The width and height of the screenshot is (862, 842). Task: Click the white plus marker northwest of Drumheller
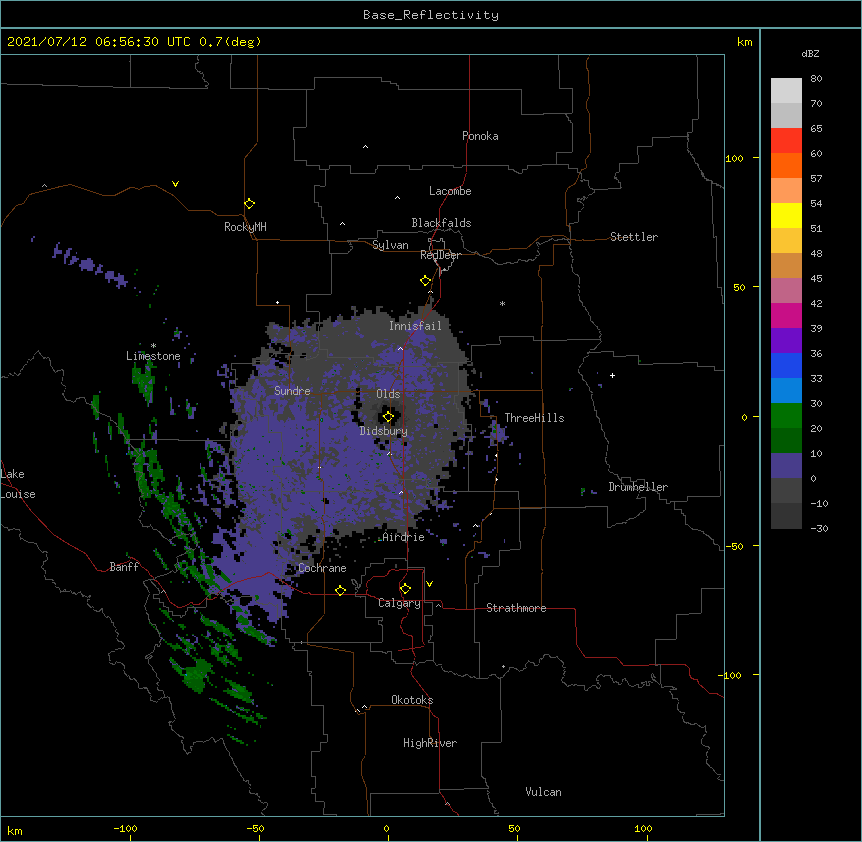(612, 375)
